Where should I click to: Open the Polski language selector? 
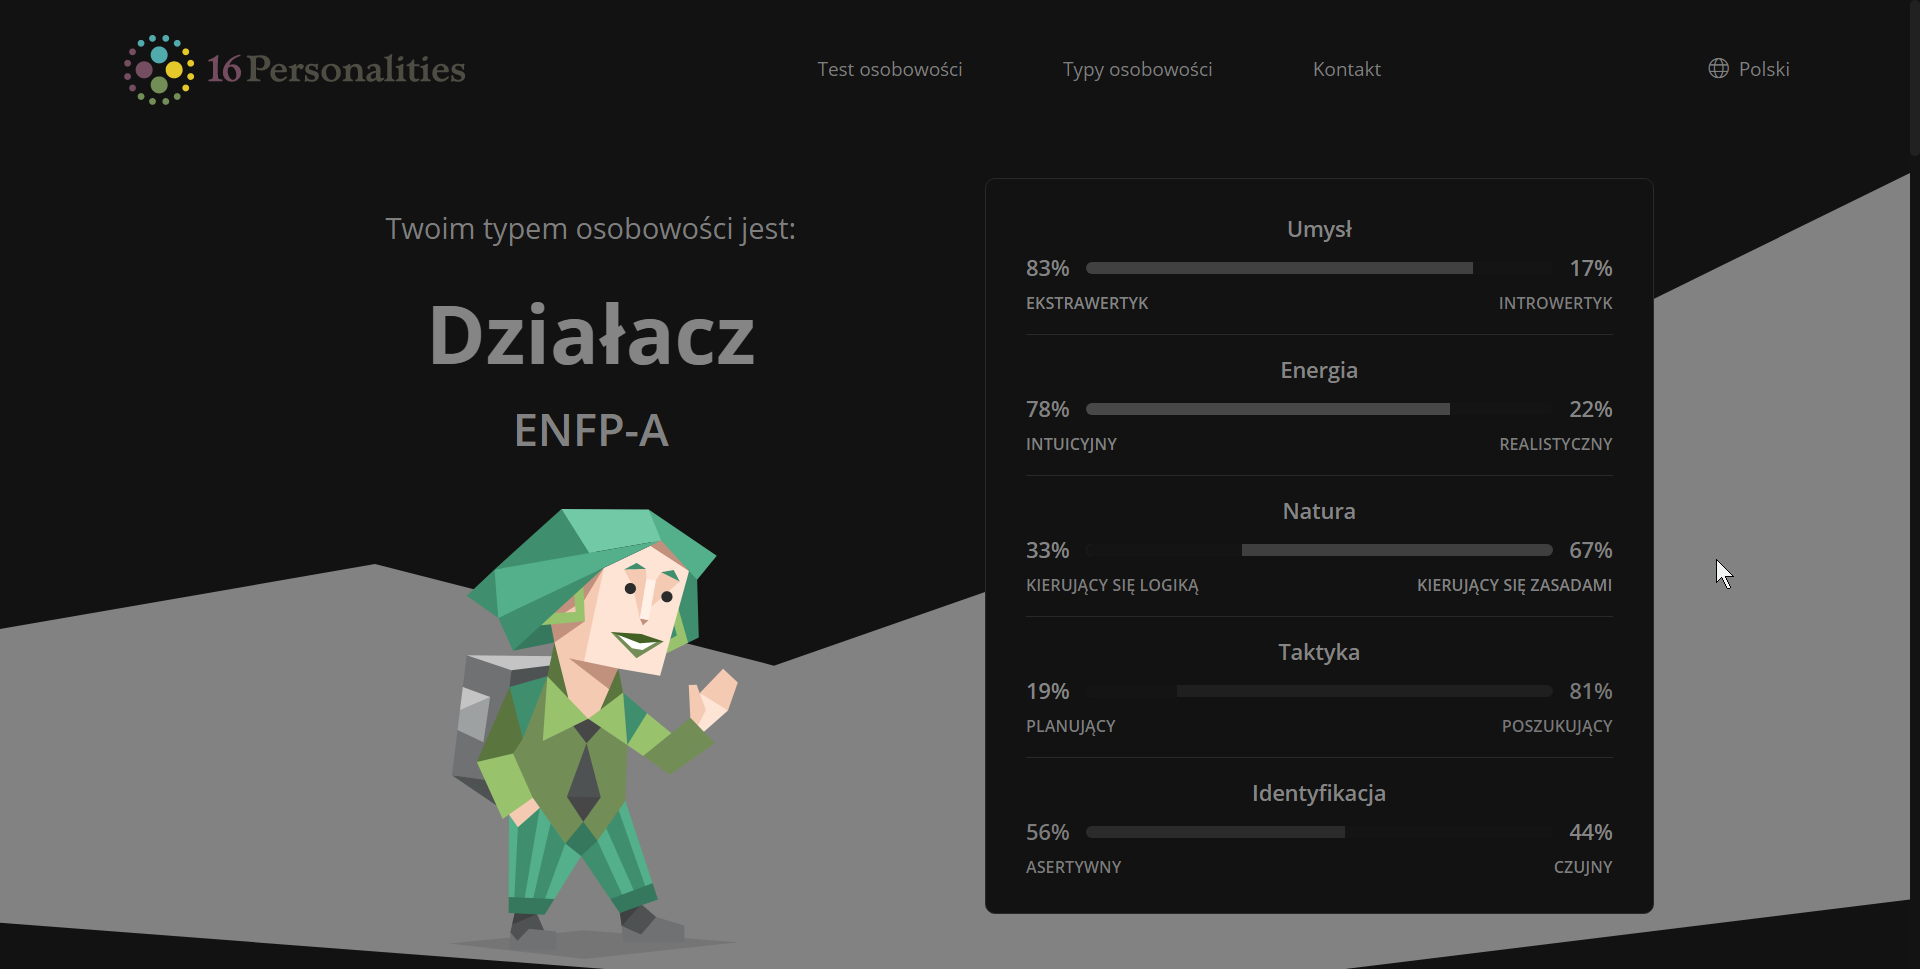click(1763, 69)
